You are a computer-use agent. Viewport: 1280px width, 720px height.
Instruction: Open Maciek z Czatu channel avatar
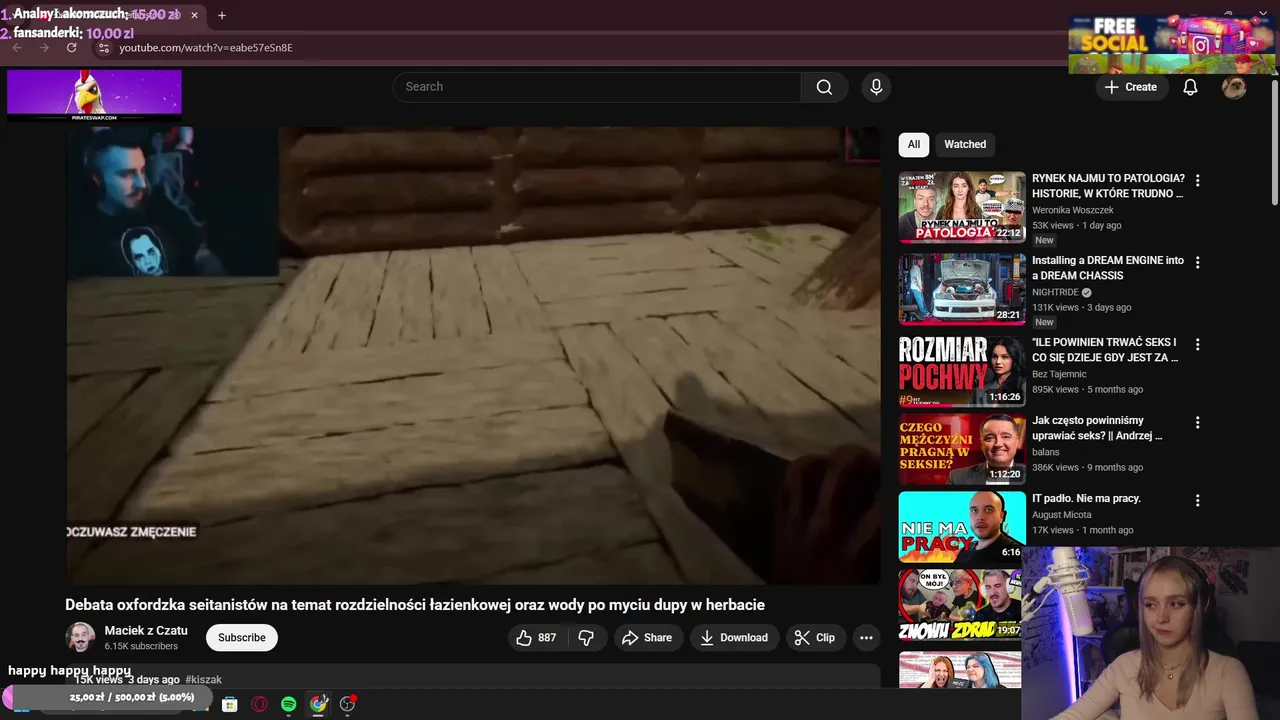point(80,637)
